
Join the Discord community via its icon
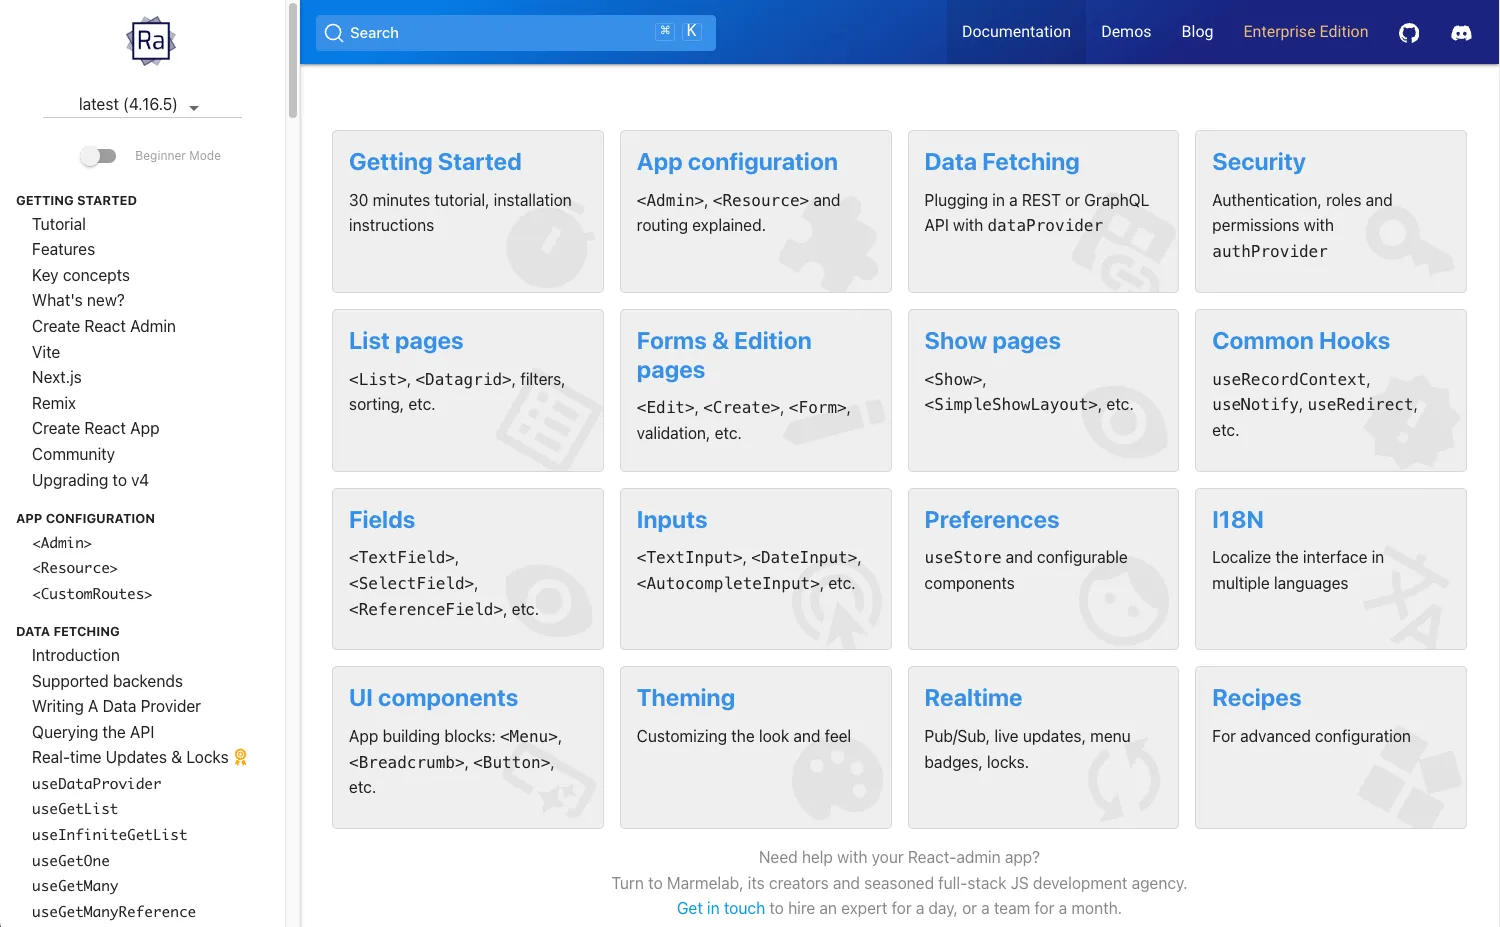[x=1461, y=32]
